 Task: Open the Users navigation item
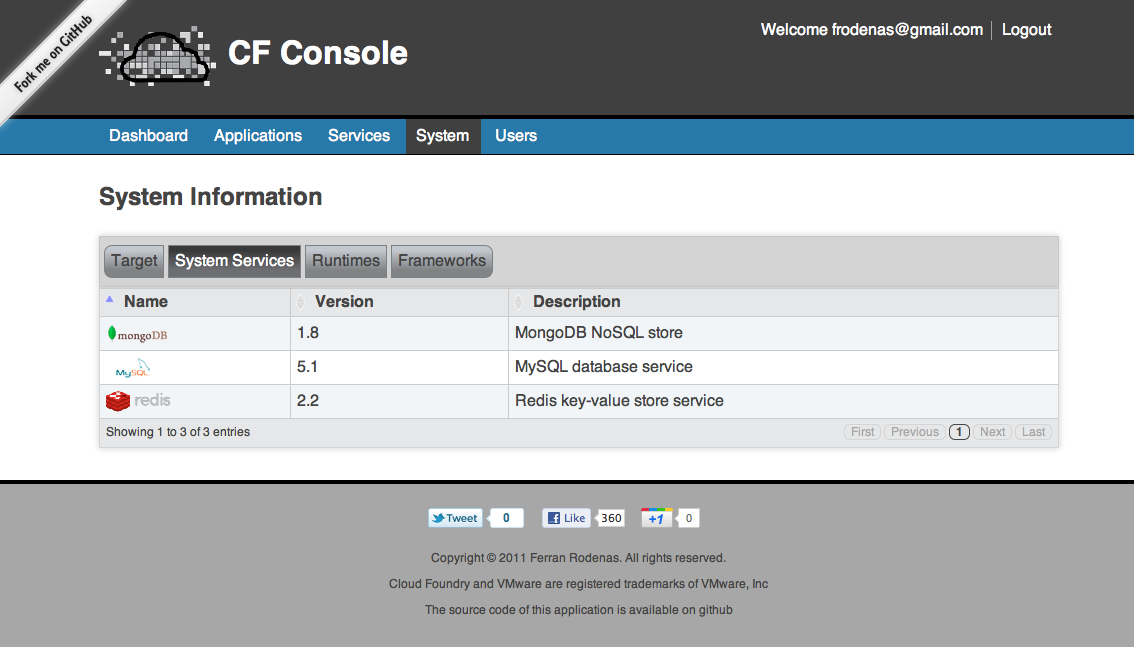coord(516,136)
